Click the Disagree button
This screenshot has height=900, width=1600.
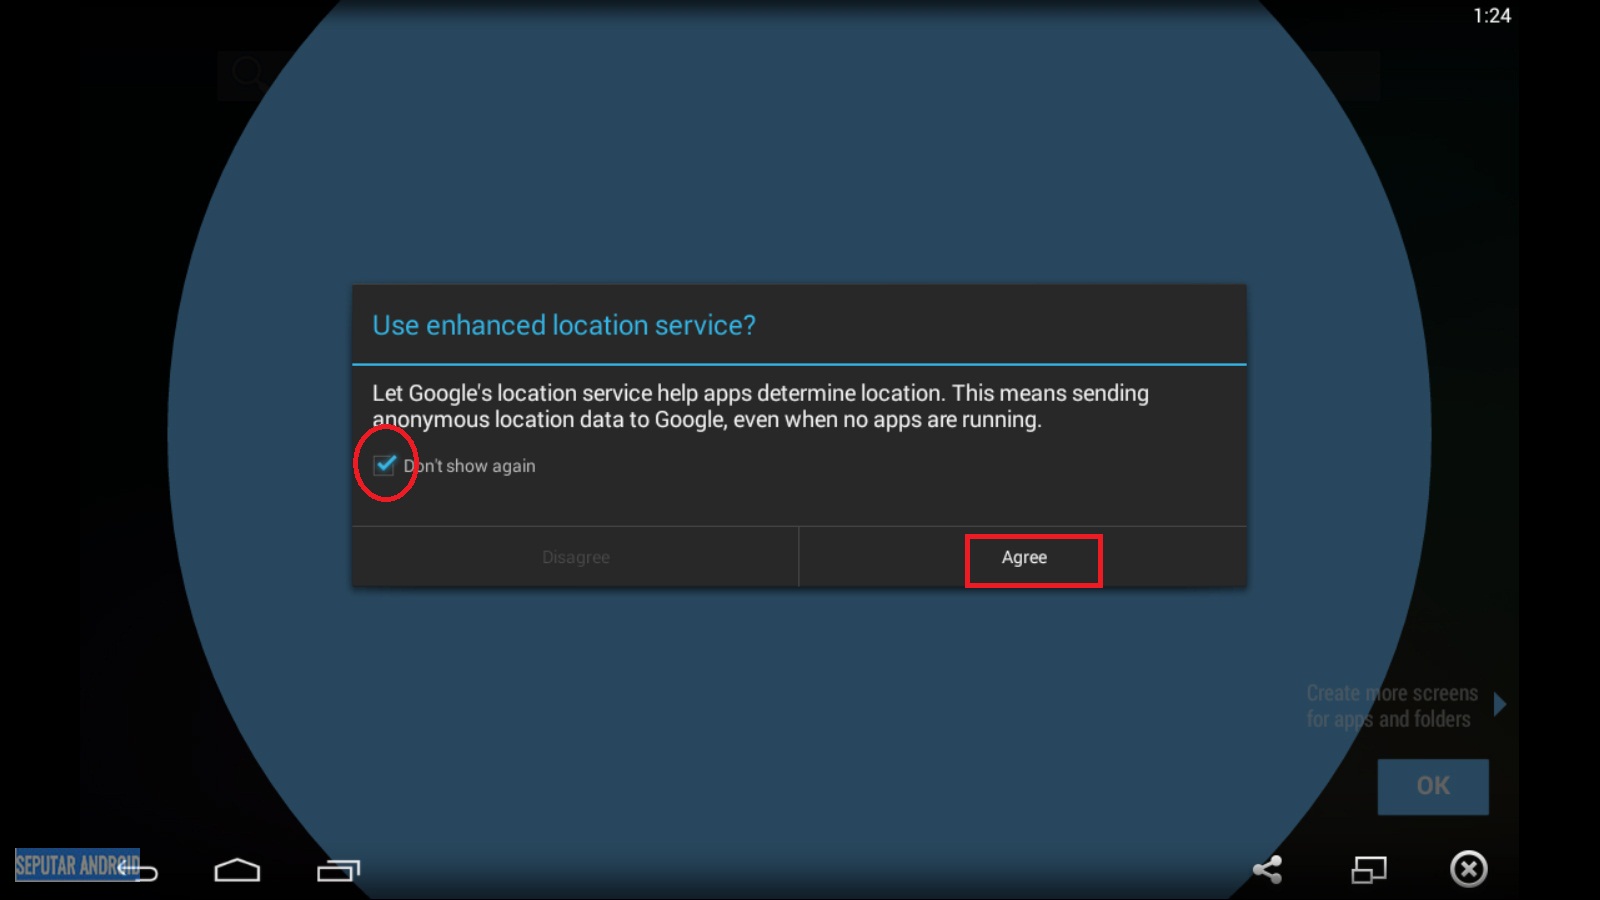575,557
